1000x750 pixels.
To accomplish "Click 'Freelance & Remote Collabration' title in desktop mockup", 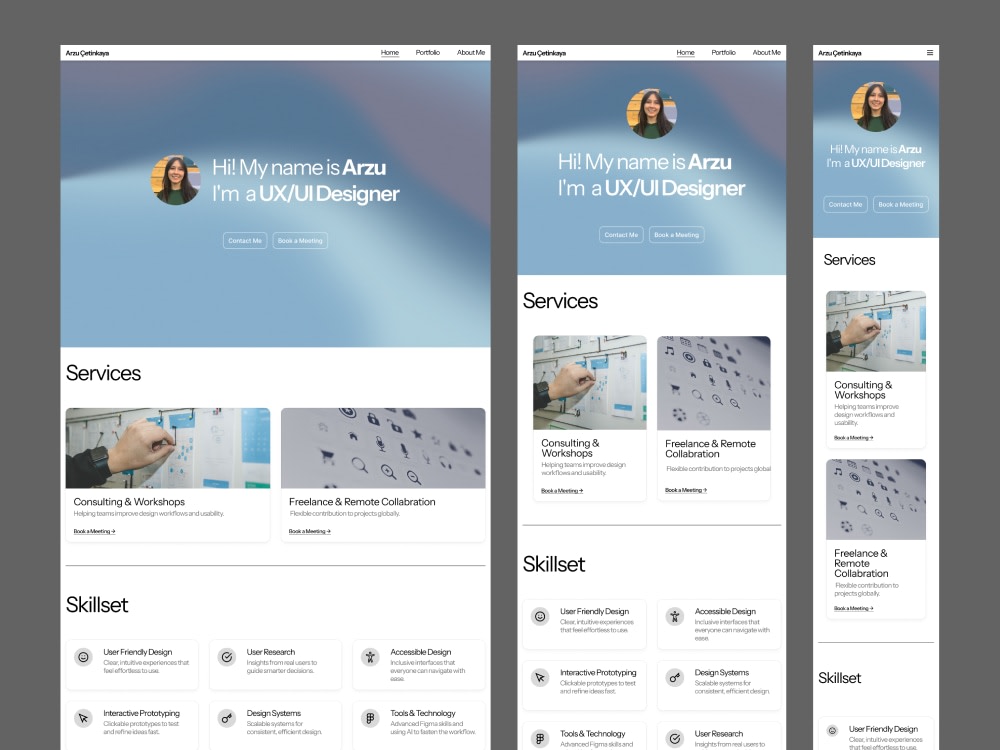I will pyautogui.click(x=362, y=502).
